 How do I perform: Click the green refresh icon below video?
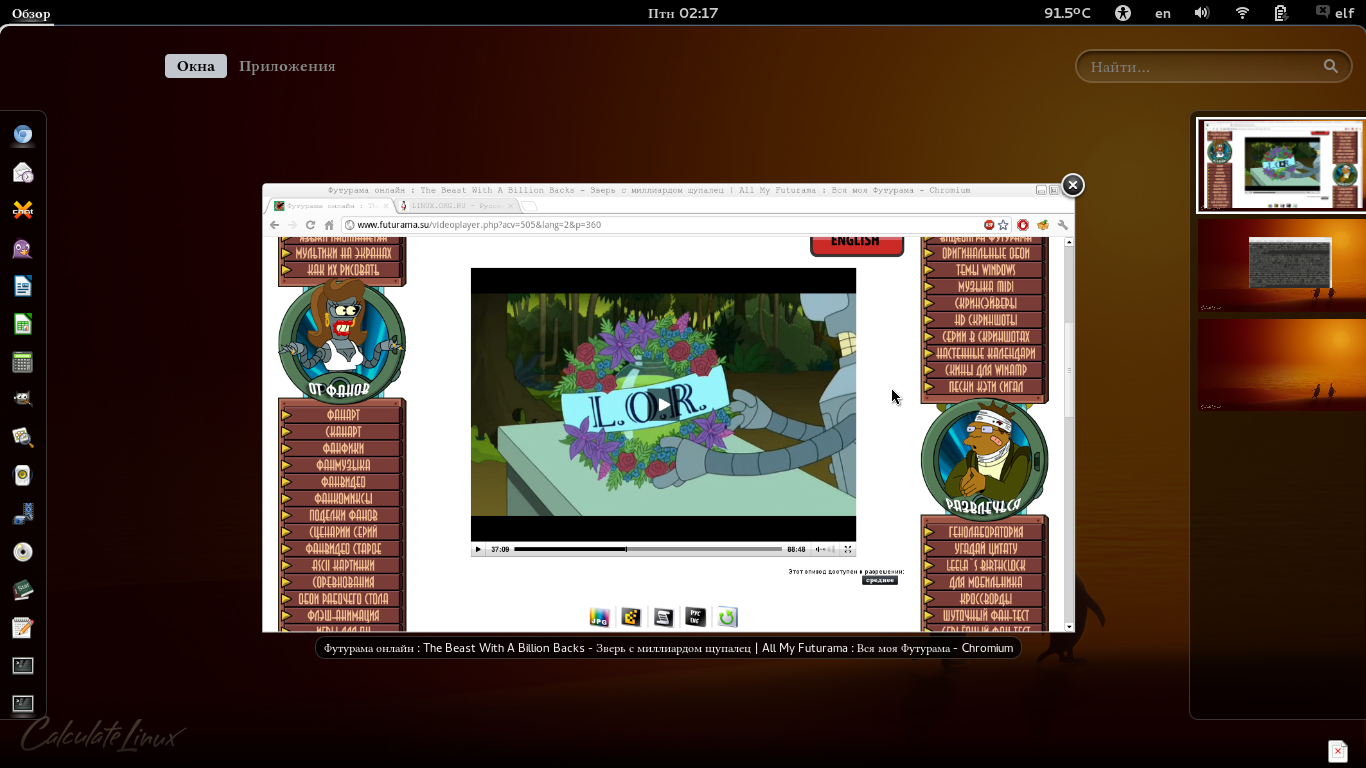click(x=727, y=617)
